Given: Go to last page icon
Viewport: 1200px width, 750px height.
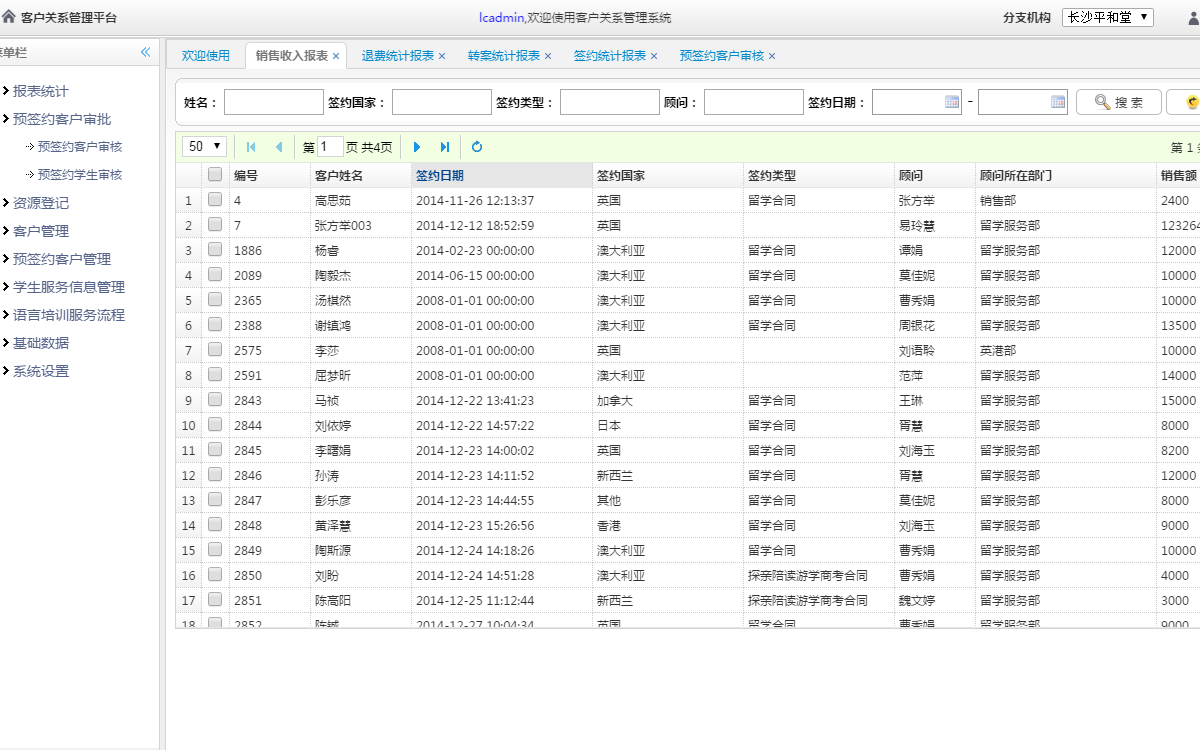Looking at the screenshot, I should click(445, 147).
